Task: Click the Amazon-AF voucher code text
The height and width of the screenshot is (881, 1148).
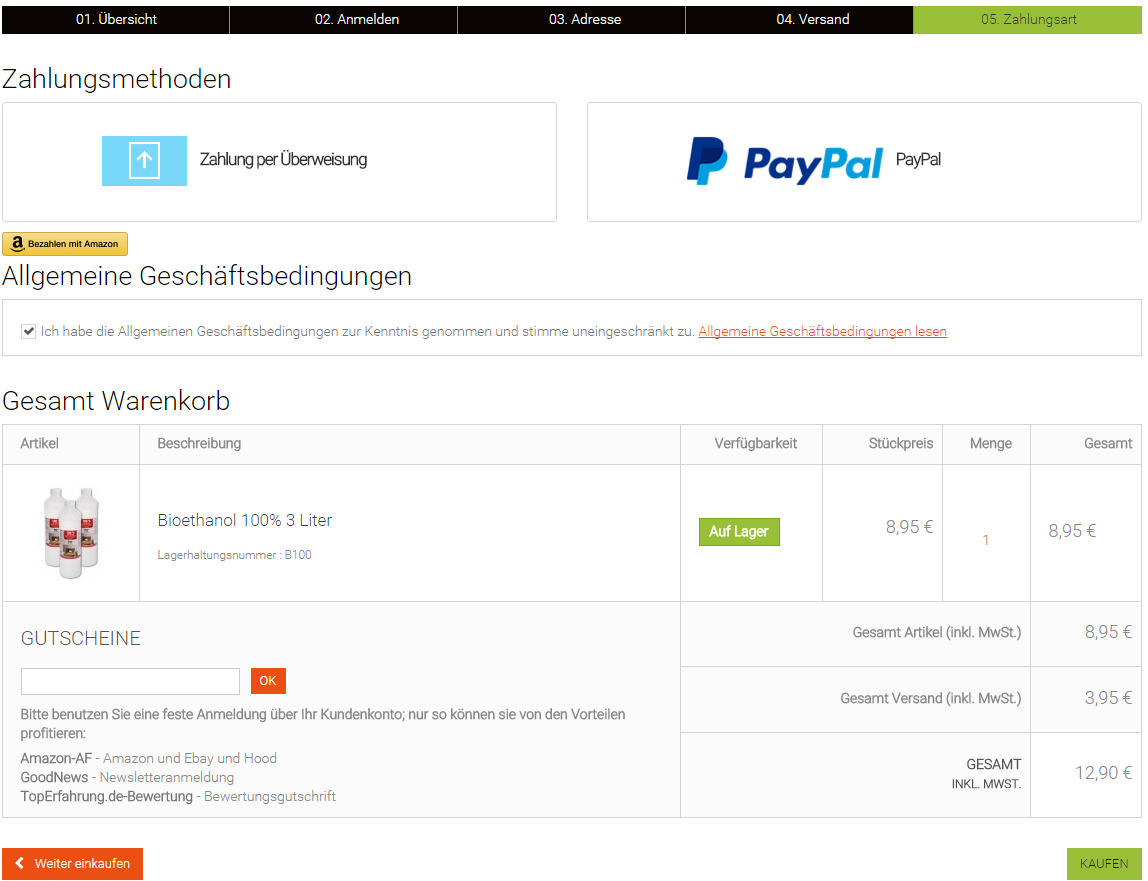Action: tap(56, 758)
